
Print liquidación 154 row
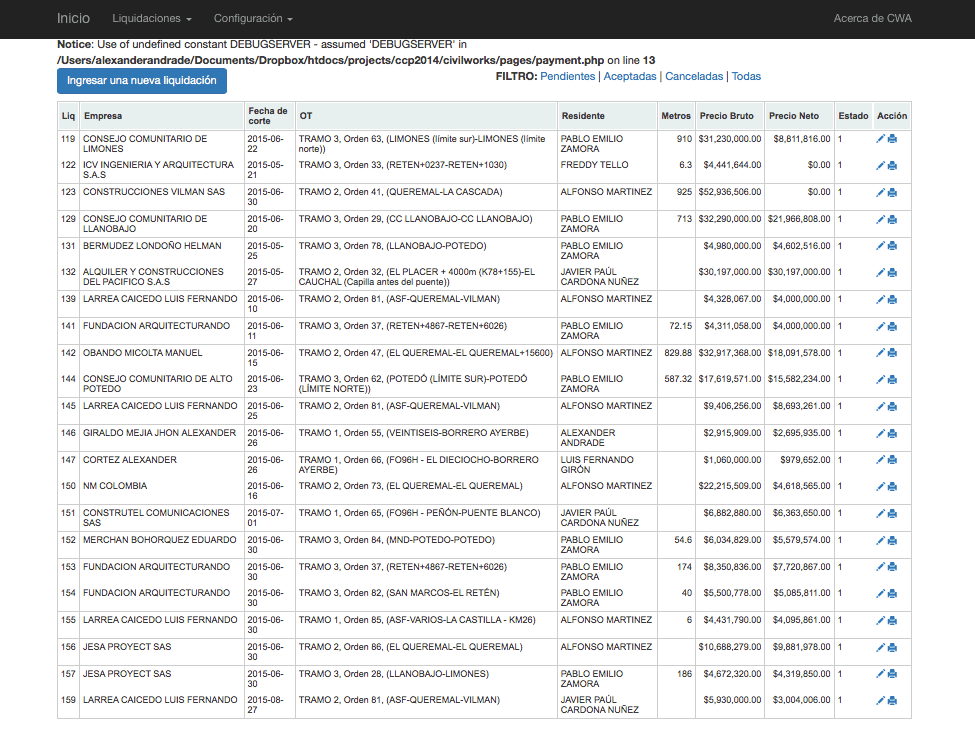click(x=892, y=594)
